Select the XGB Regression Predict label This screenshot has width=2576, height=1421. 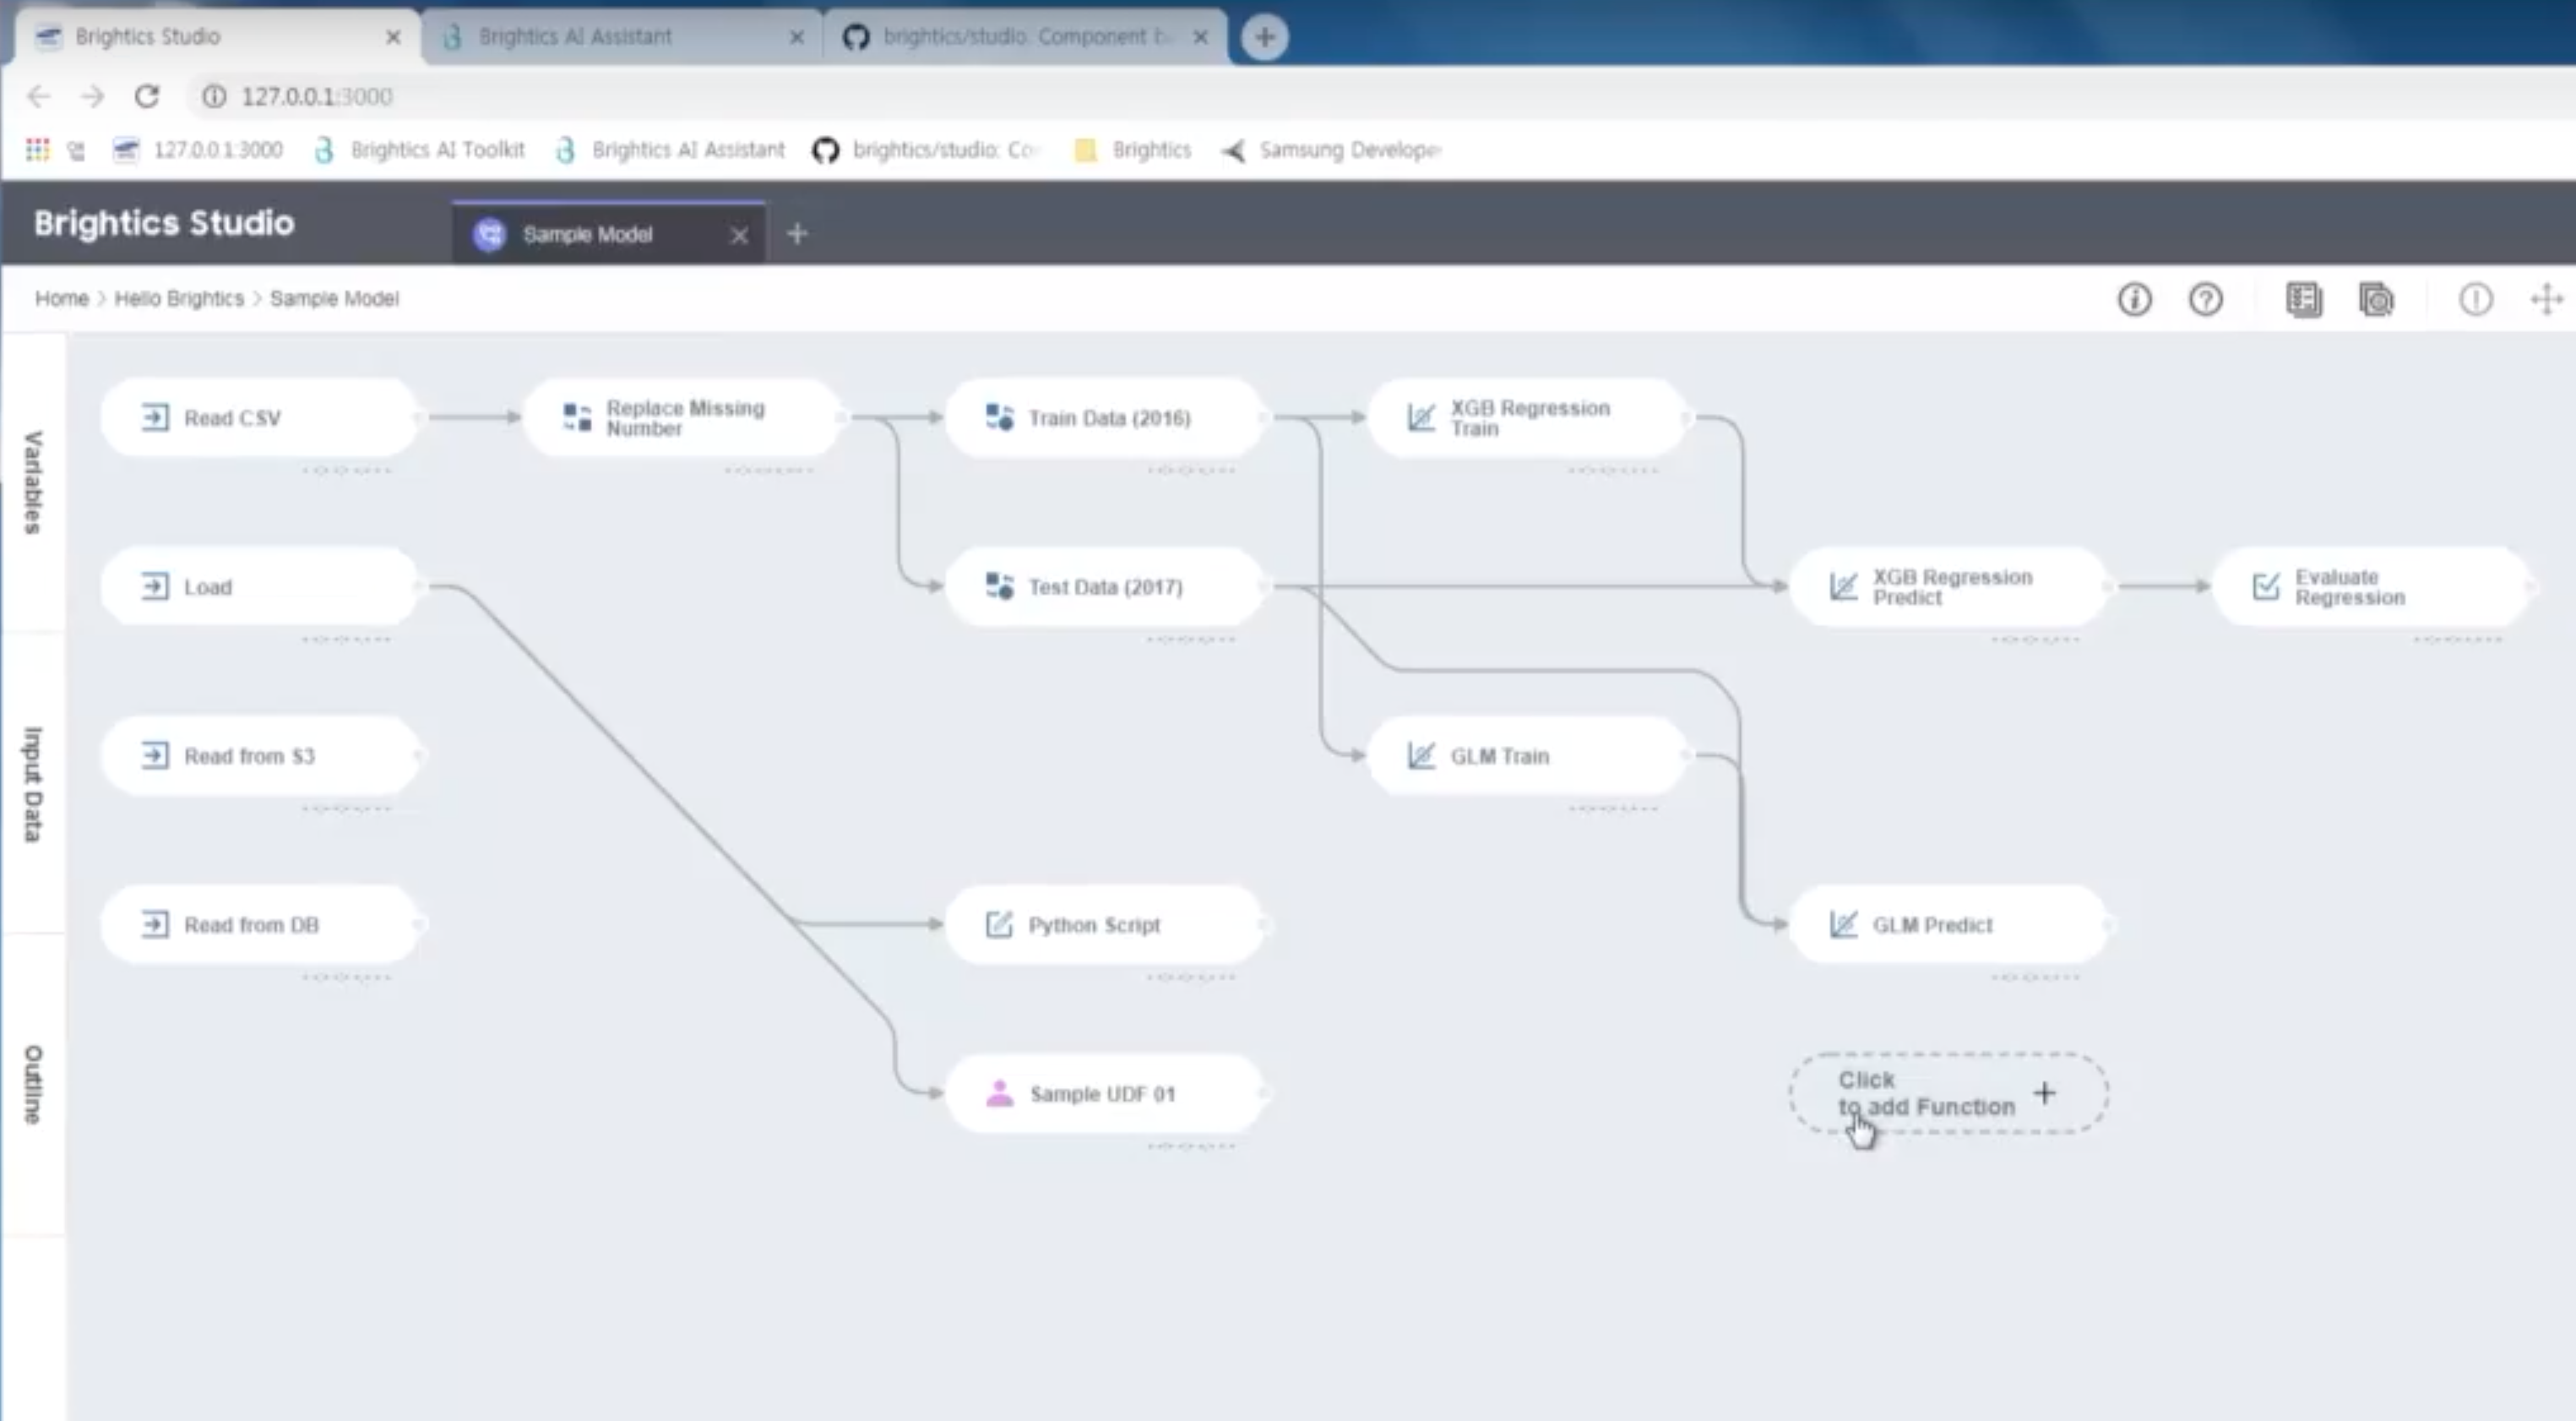coord(1952,587)
